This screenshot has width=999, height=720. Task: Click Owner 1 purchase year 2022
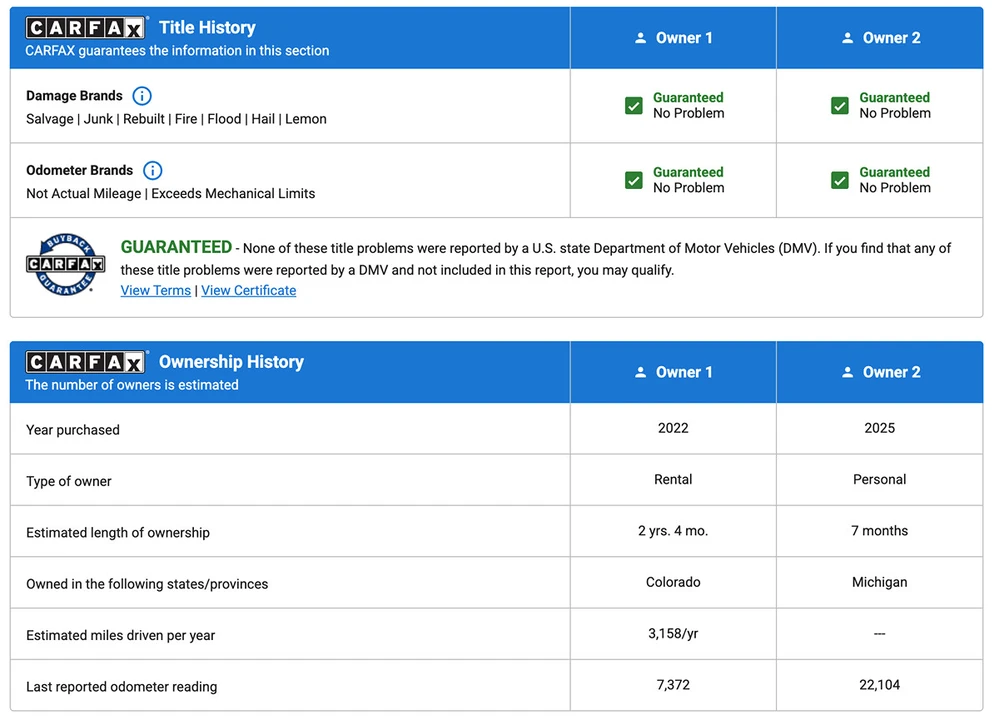point(673,428)
